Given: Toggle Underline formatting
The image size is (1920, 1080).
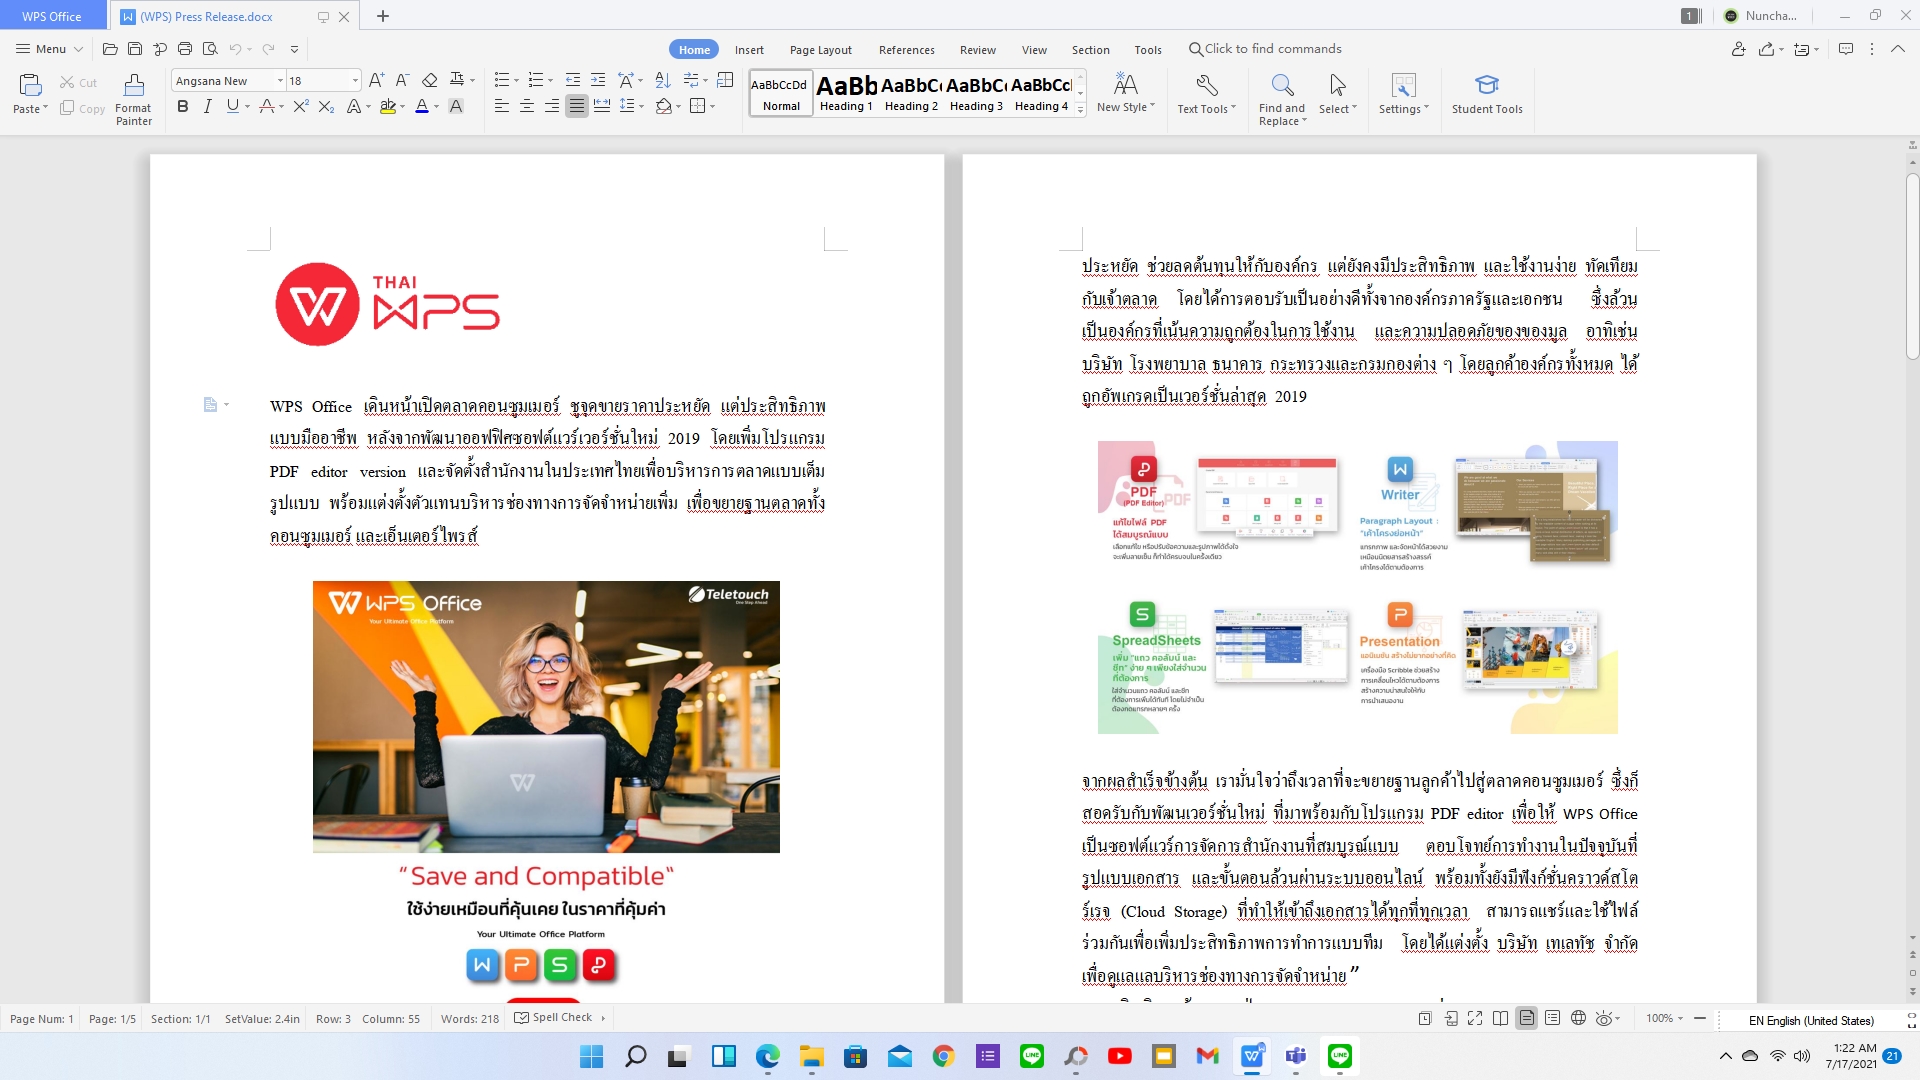Looking at the screenshot, I should pos(233,106).
